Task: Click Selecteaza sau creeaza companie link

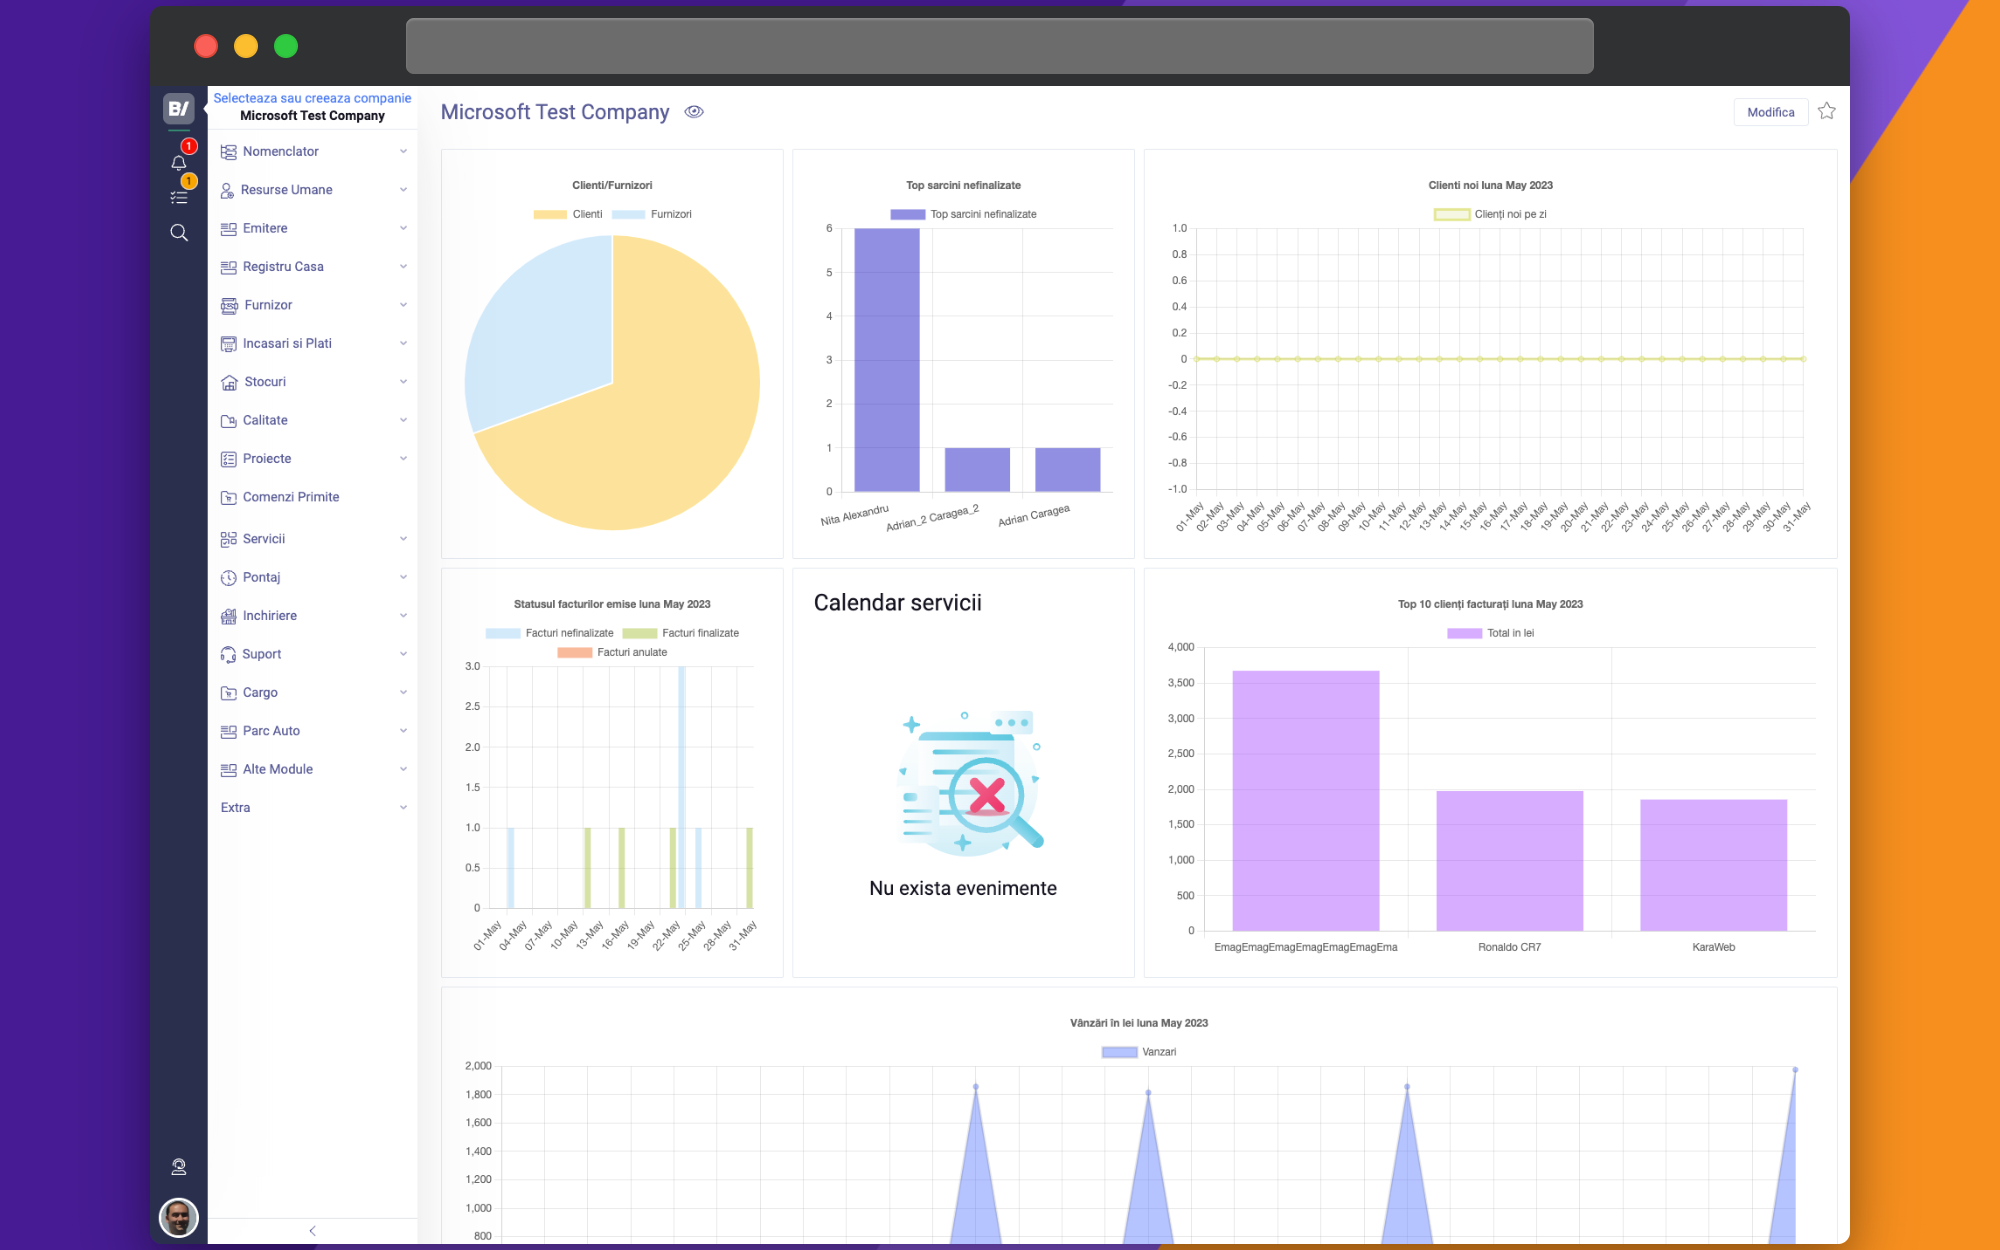Action: tap(312, 98)
